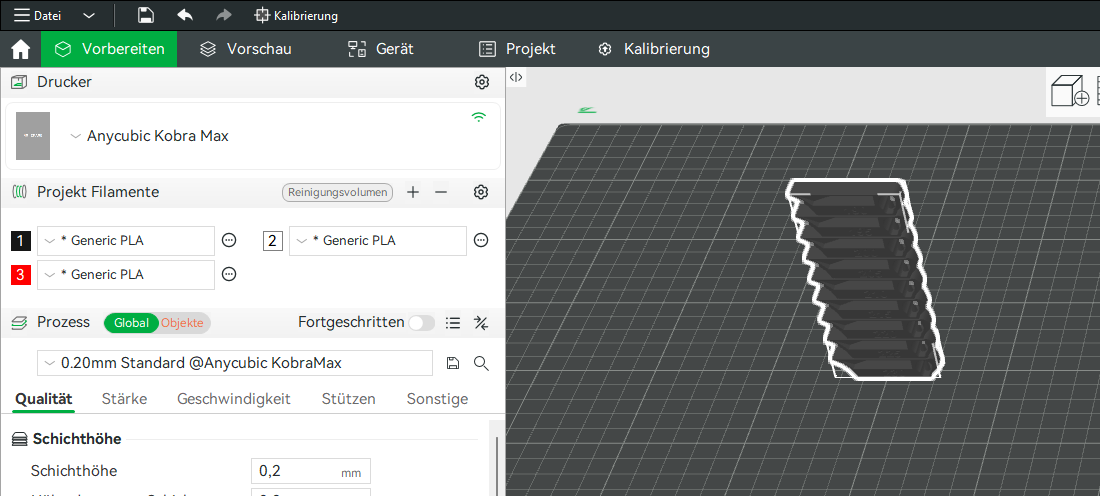Open the Anycubic Kobra Max printer dropdown
Image resolution: width=1100 pixels, height=496 pixels.
point(150,136)
